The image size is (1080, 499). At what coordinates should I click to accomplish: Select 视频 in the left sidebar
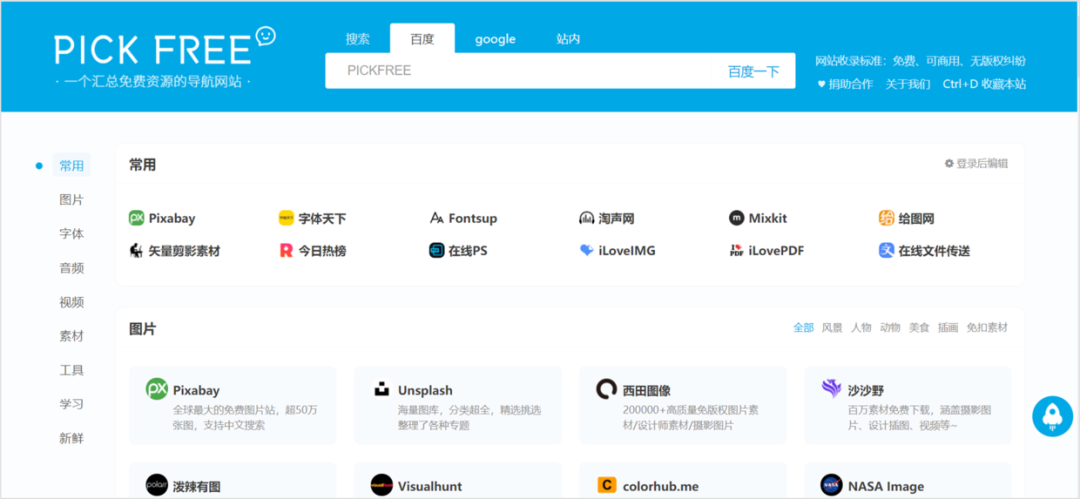(x=72, y=302)
